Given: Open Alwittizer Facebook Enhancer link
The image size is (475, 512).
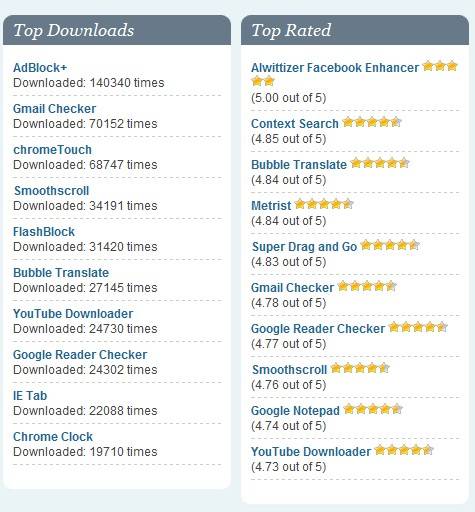Looking at the screenshot, I should (x=335, y=68).
